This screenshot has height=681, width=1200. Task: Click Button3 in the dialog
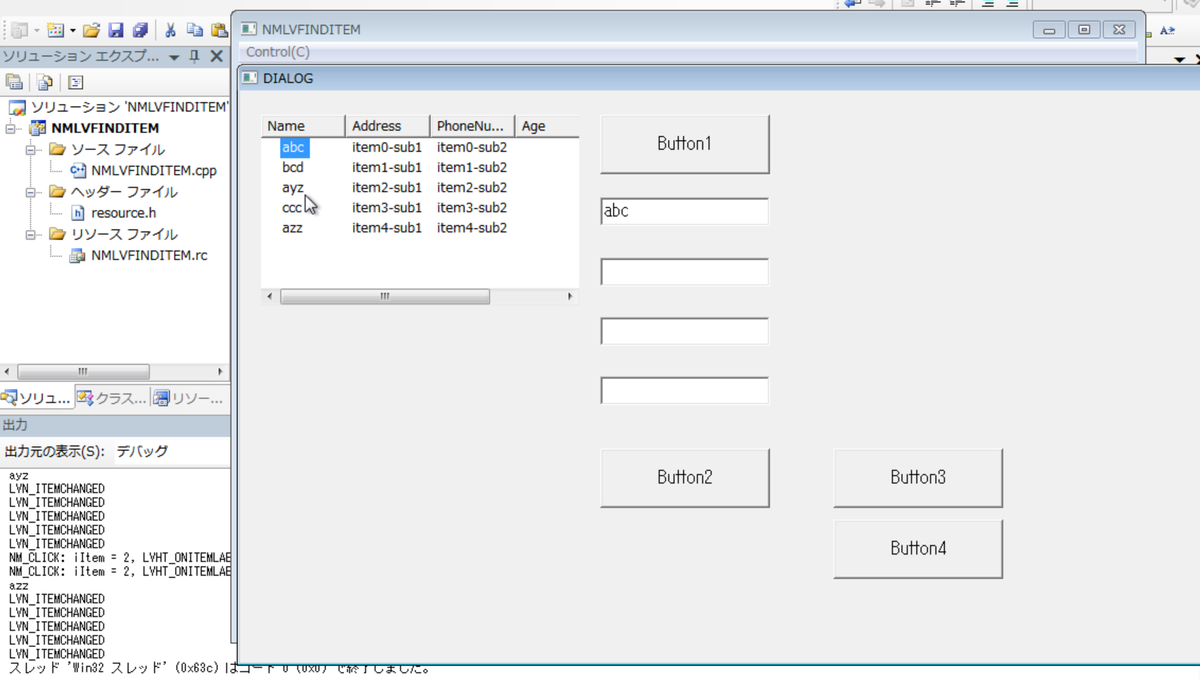(918, 478)
